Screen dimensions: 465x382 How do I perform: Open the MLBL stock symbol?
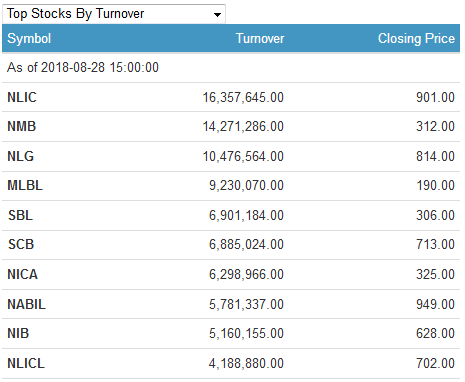tap(25, 185)
